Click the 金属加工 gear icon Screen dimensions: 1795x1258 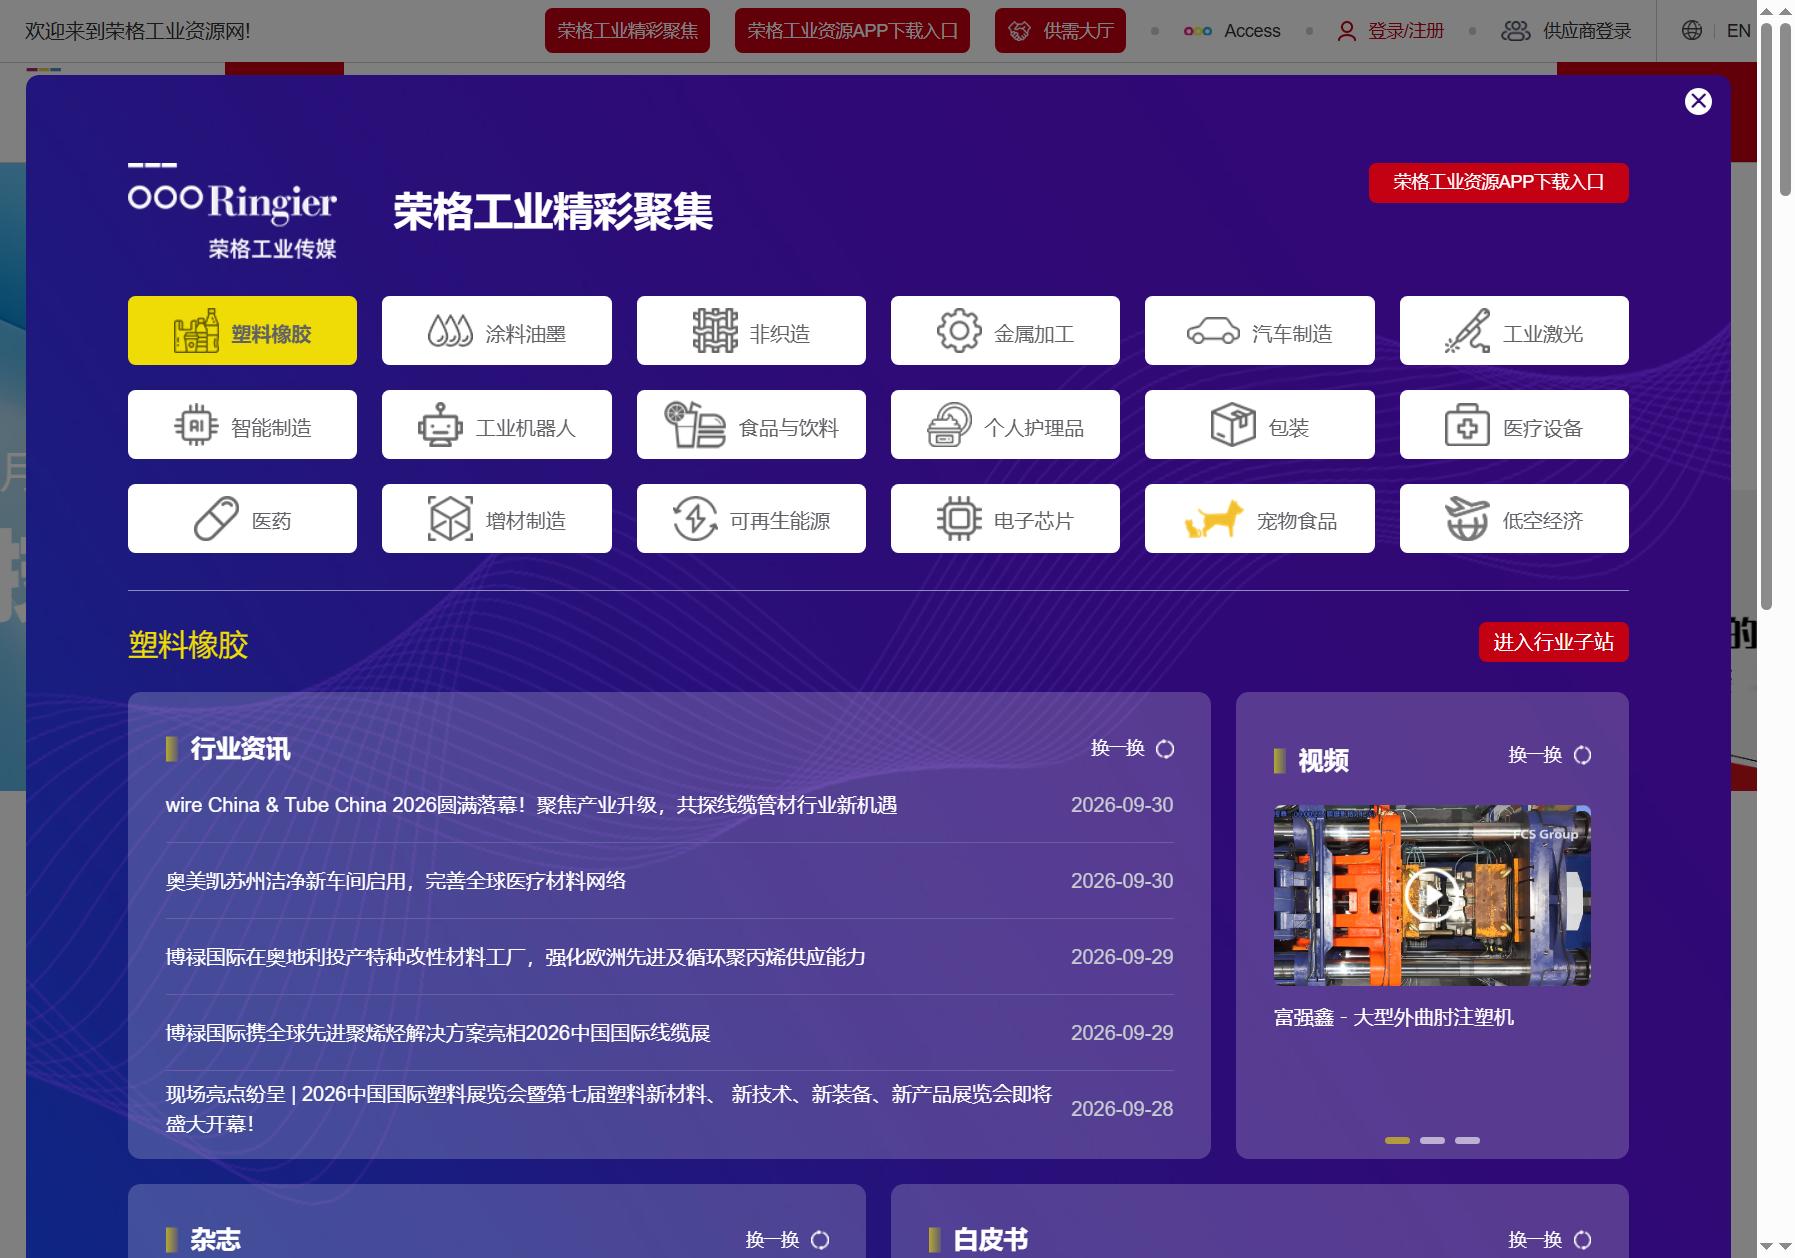(x=959, y=331)
